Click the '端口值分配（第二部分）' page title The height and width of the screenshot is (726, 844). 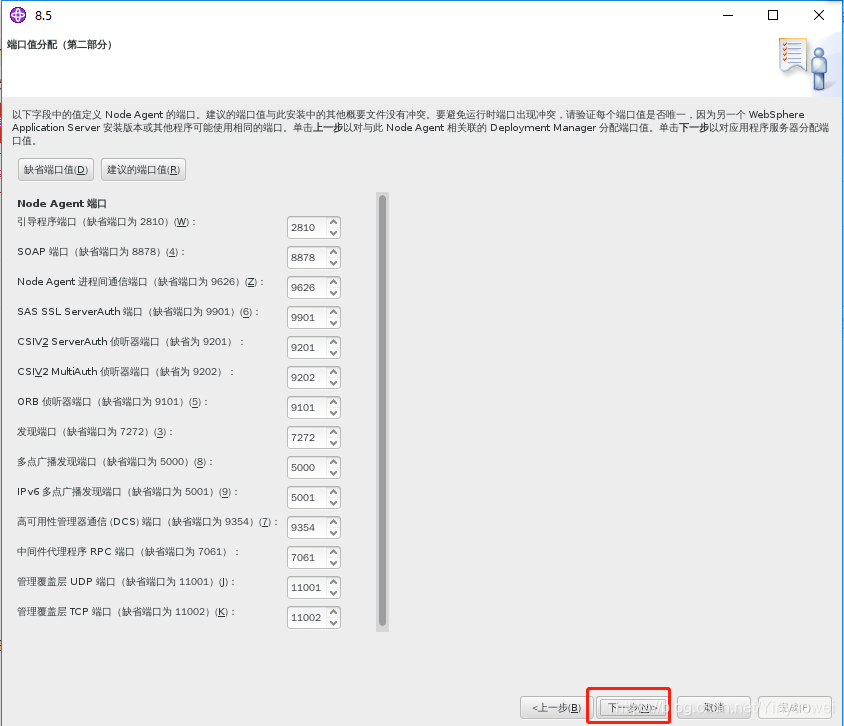click(60, 45)
